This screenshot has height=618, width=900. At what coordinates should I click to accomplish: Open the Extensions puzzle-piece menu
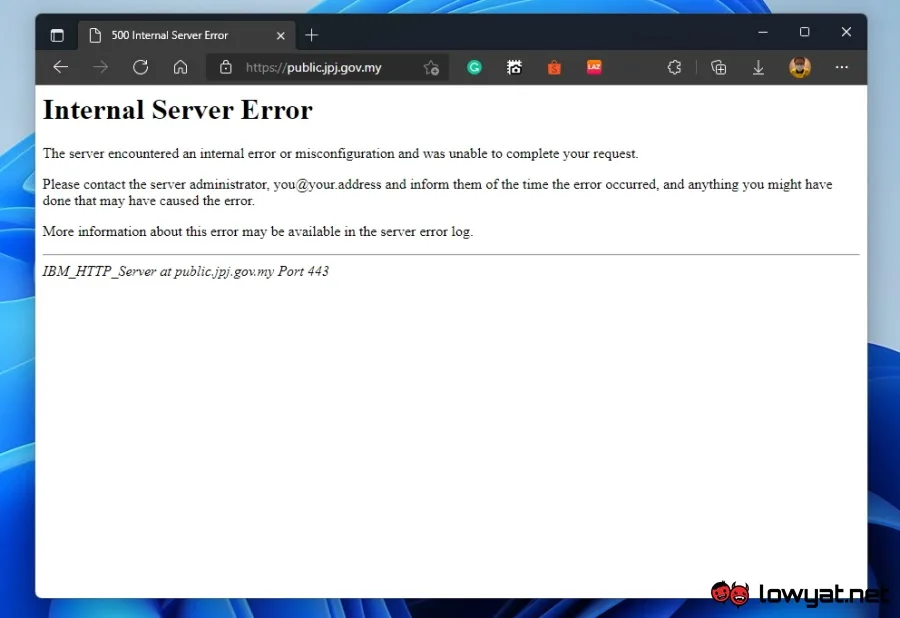click(674, 67)
